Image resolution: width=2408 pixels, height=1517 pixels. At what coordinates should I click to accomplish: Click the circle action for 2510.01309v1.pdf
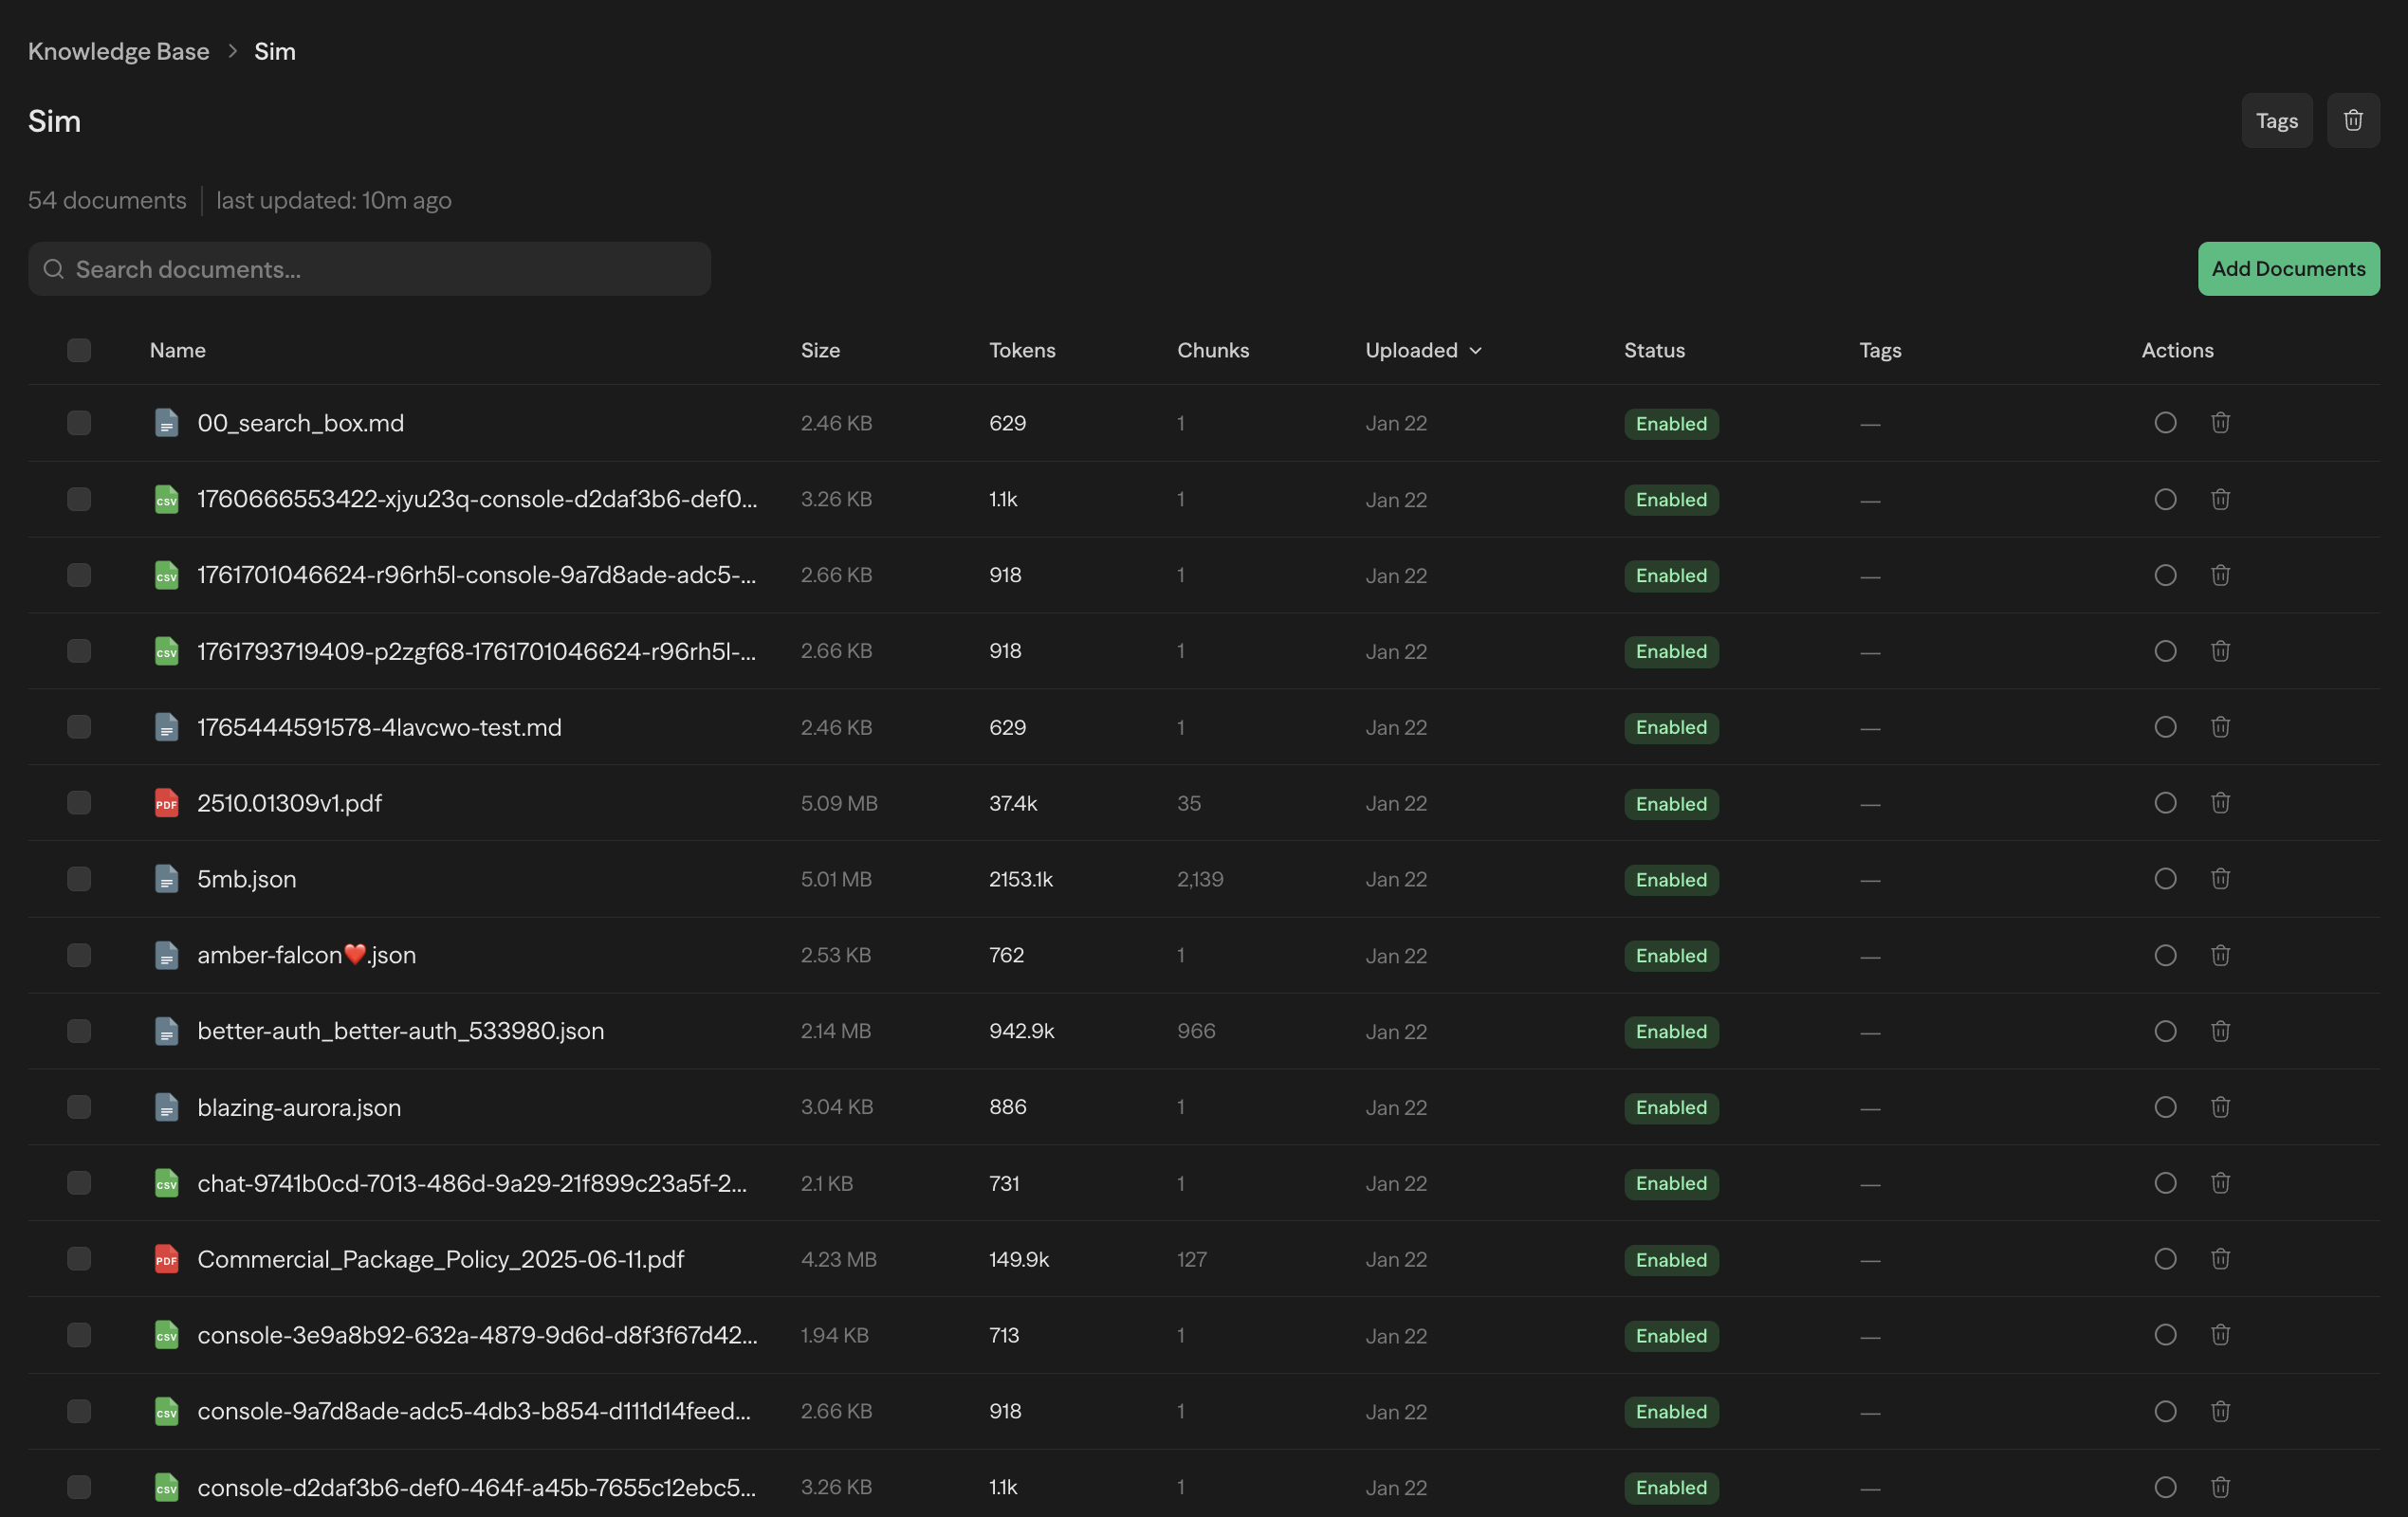click(x=2165, y=802)
